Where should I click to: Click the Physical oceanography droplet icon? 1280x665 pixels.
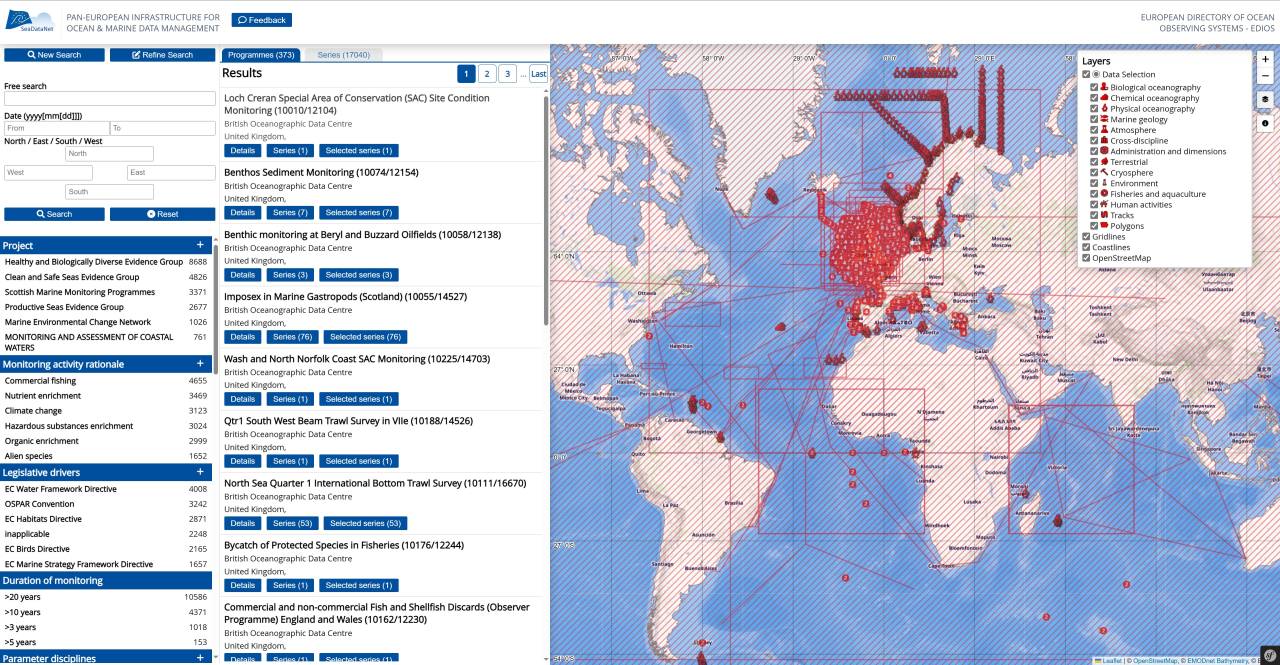1106,109
